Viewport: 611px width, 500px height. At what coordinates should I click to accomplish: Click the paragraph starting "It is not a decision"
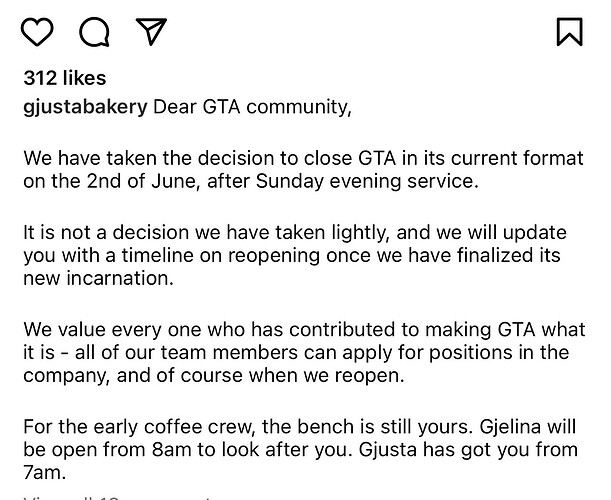coord(295,255)
